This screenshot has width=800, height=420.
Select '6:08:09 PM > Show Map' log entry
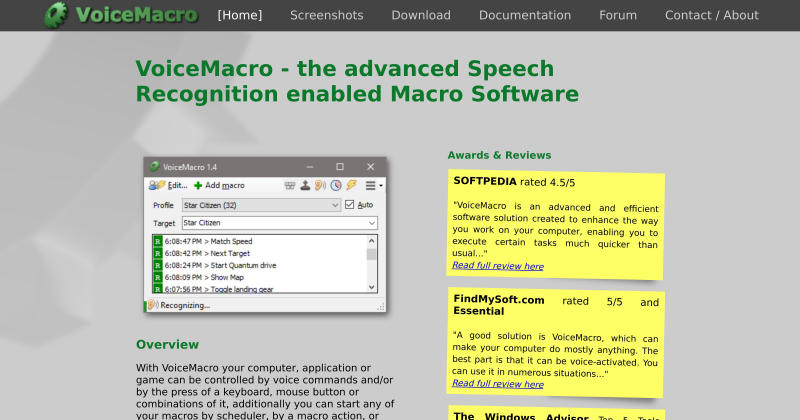point(204,278)
